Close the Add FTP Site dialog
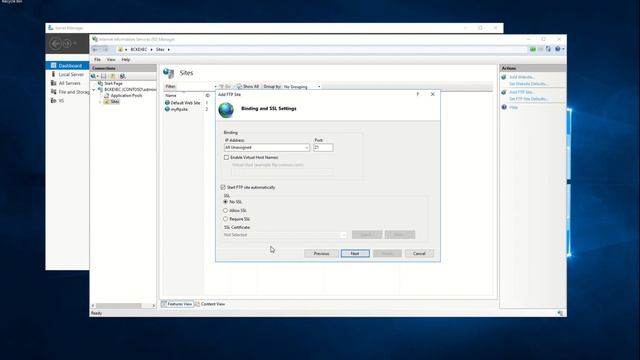Viewport: 640px width, 360px height. pos(433,94)
